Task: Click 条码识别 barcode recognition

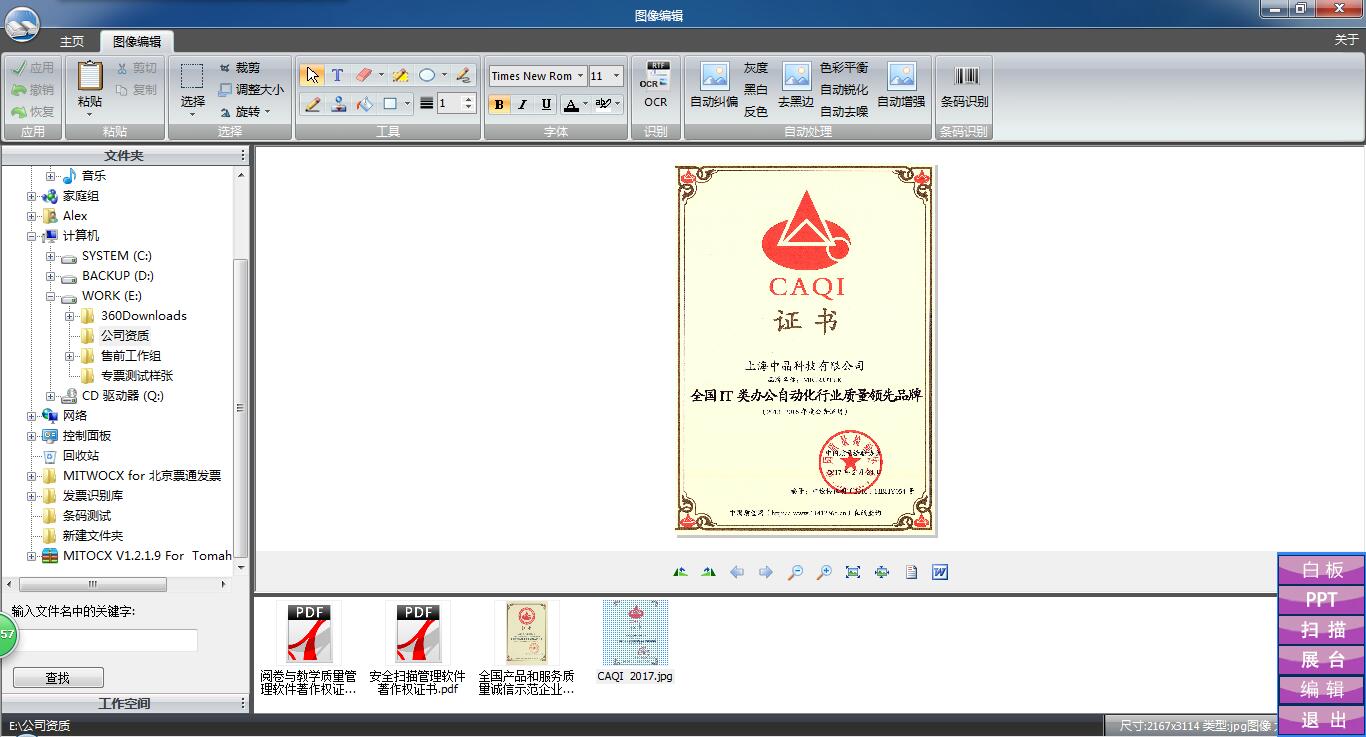Action: coord(965,85)
